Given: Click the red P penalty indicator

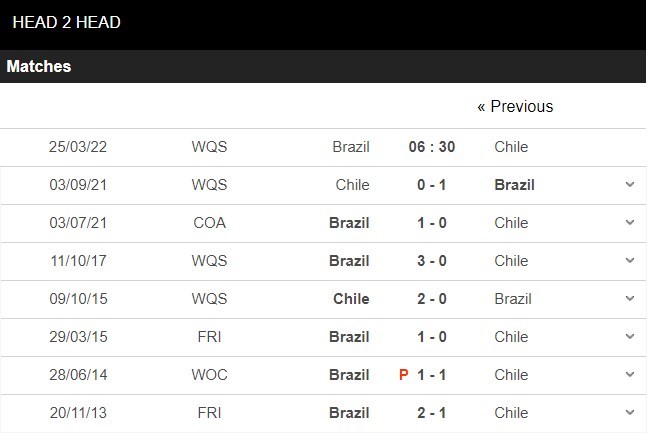Looking at the screenshot, I should coord(403,375).
